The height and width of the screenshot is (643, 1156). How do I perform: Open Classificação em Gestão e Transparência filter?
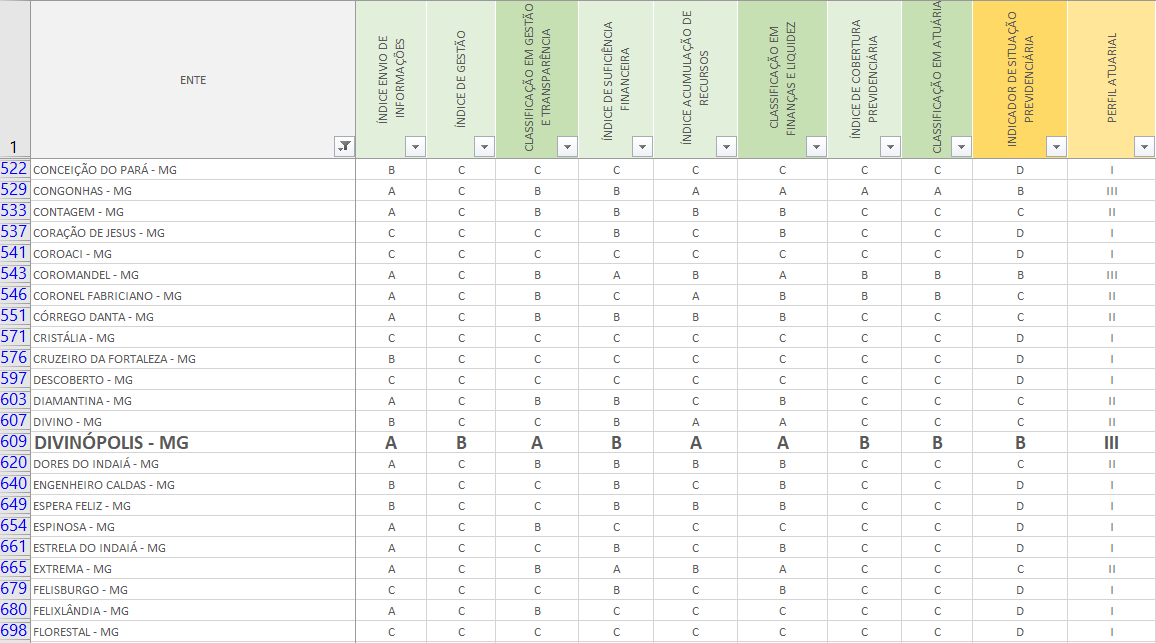[567, 147]
